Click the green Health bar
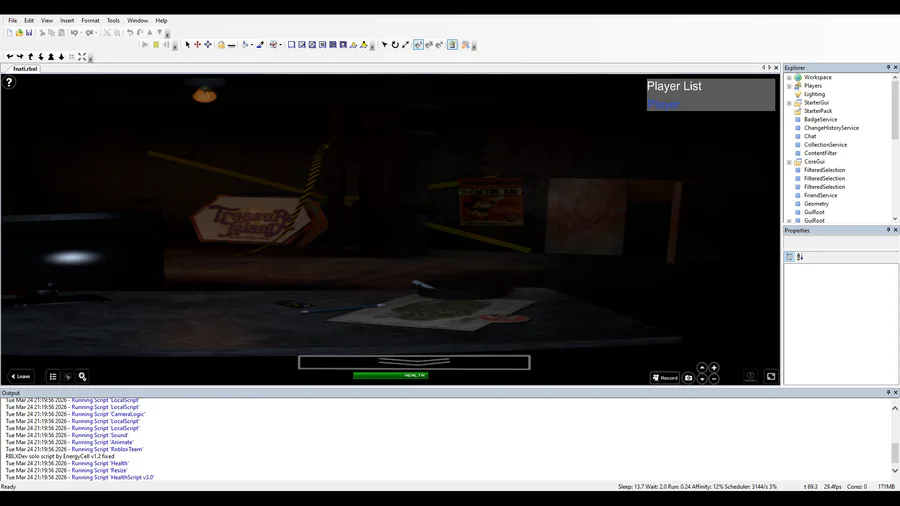900x506 pixels. click(x=391, y=375)
